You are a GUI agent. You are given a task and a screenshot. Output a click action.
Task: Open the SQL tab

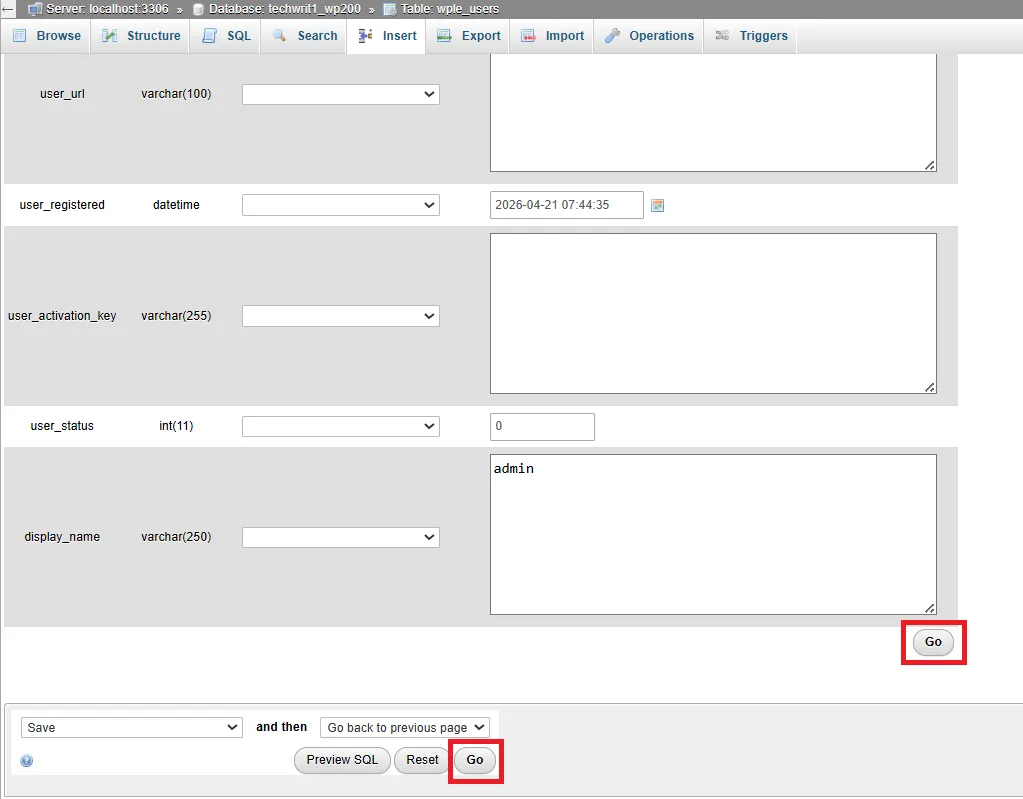[237, 35]
